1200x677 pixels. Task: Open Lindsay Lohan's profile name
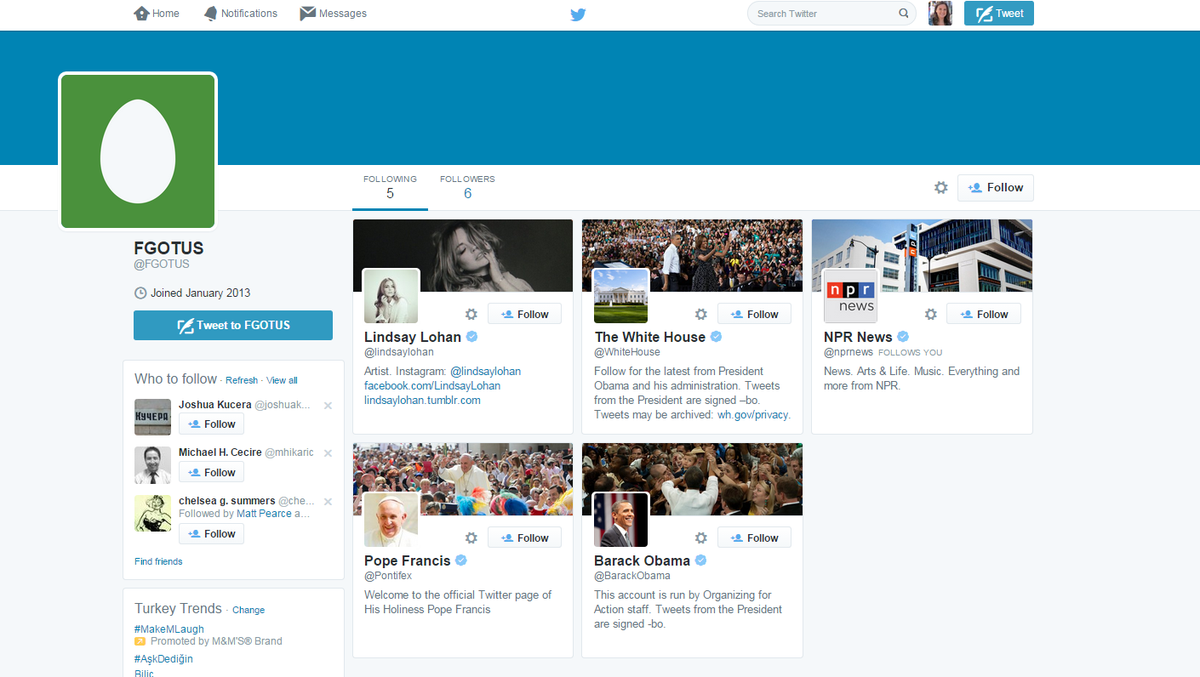[x=413, y=337]
